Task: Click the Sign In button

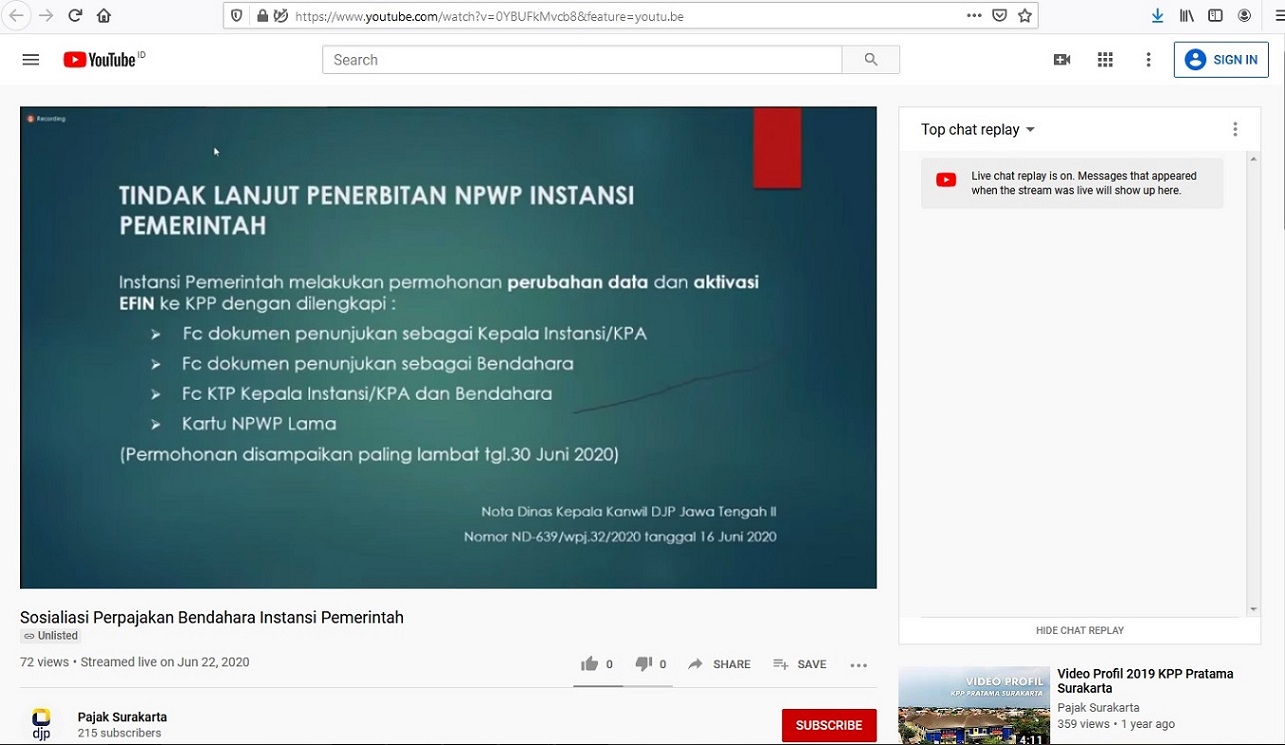Action: click(1221, 60)
